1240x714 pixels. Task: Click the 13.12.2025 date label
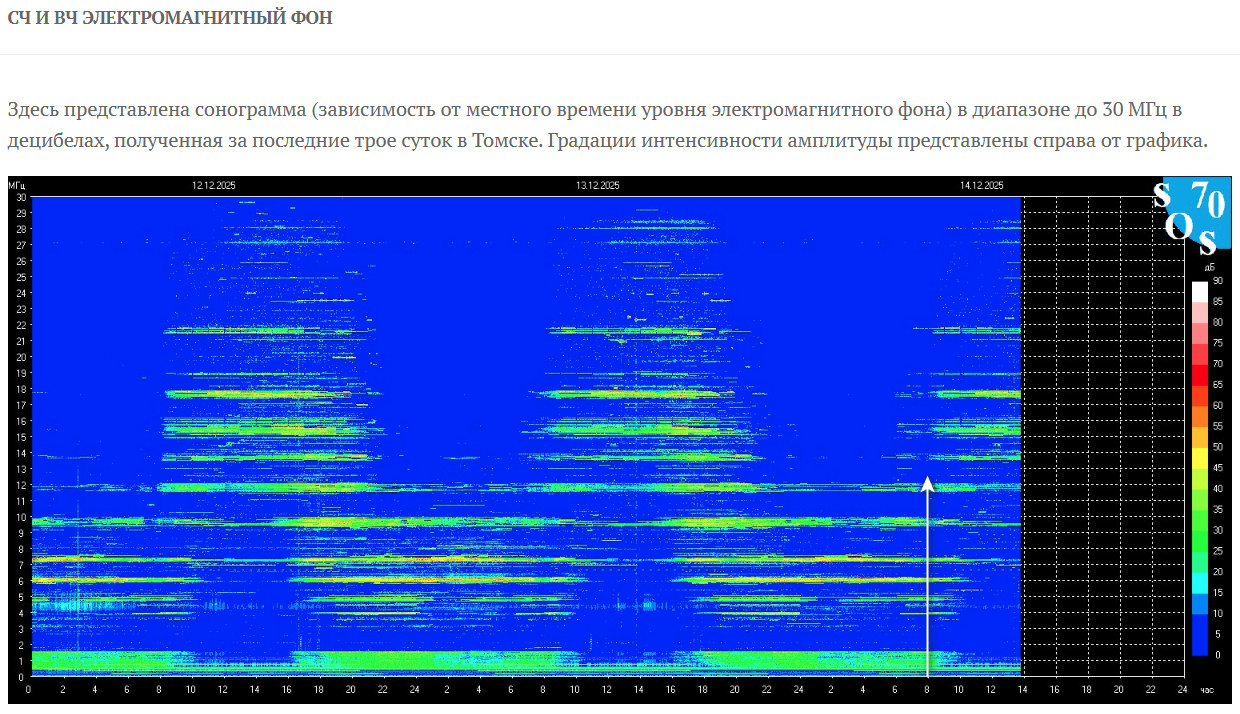[x=598, y=186]
